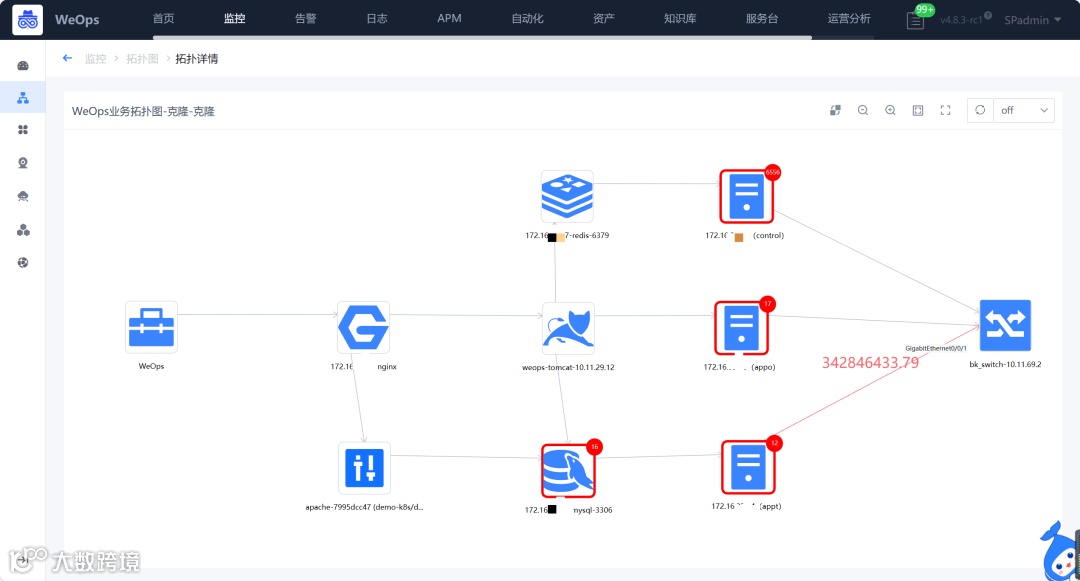Open the 首页 menu
Image resolution: width=1080 pixels, height=581 pixels.
(x=163, y=19)
